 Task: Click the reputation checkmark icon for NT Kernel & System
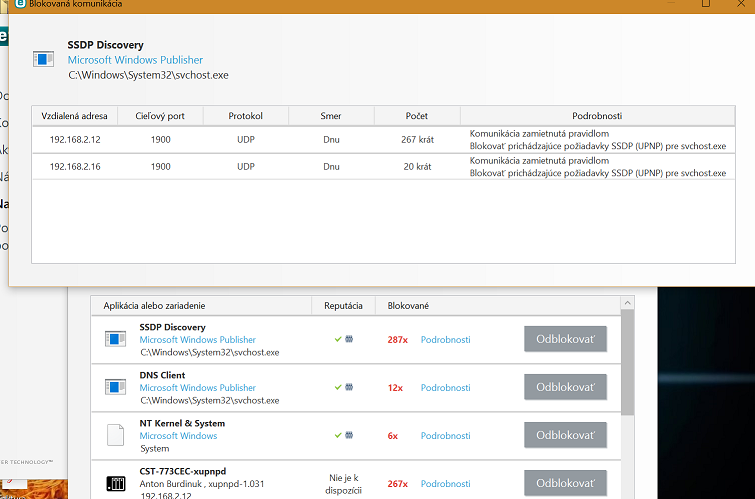click(x=339, y=435)
